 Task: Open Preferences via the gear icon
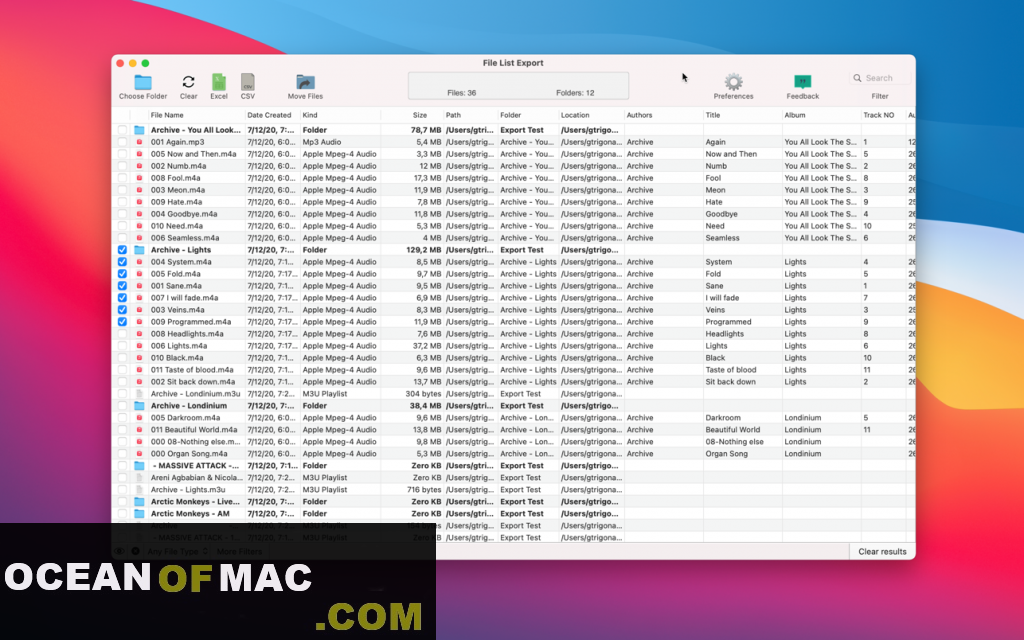pos(733,82)
